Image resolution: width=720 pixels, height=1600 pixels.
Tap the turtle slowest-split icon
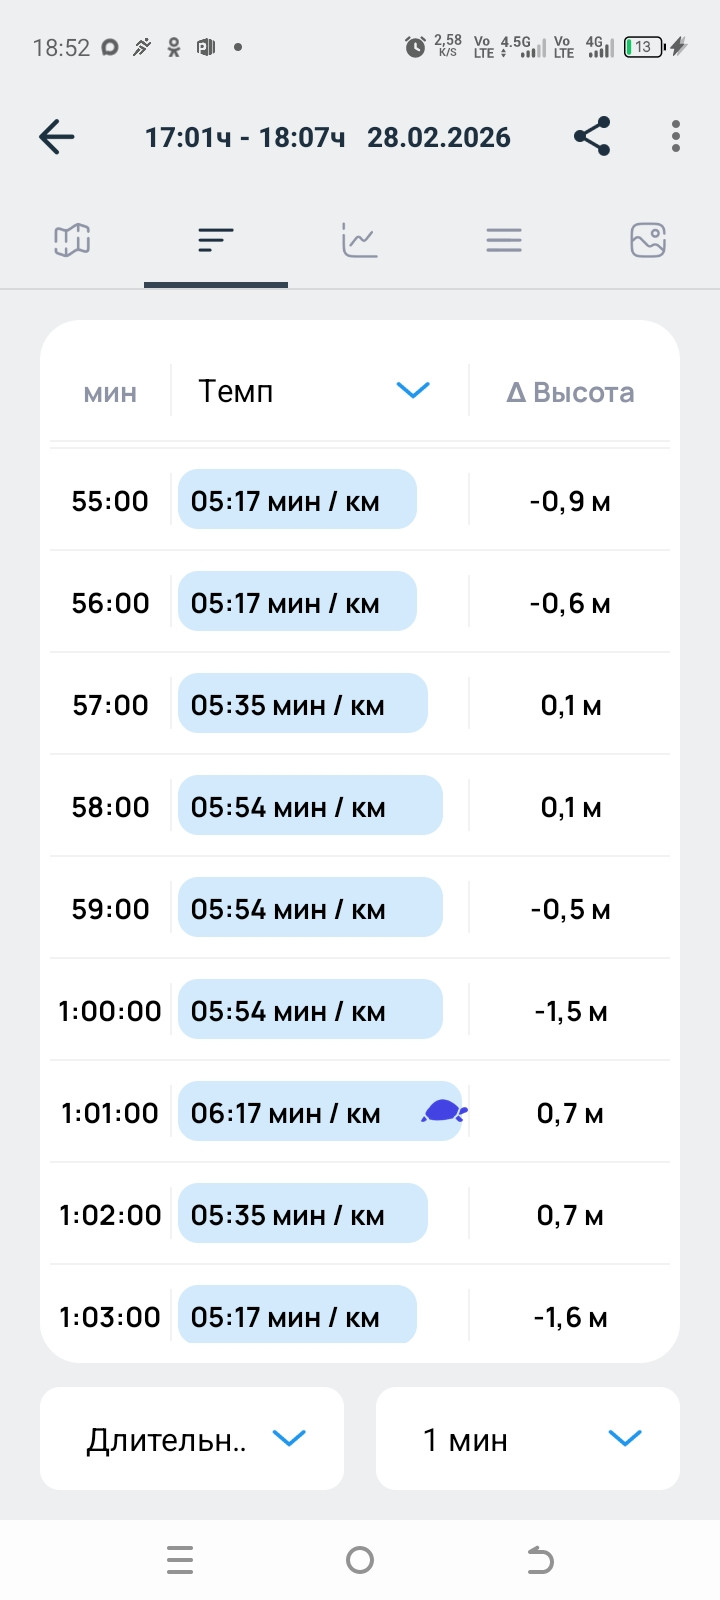pos(444,1111)
